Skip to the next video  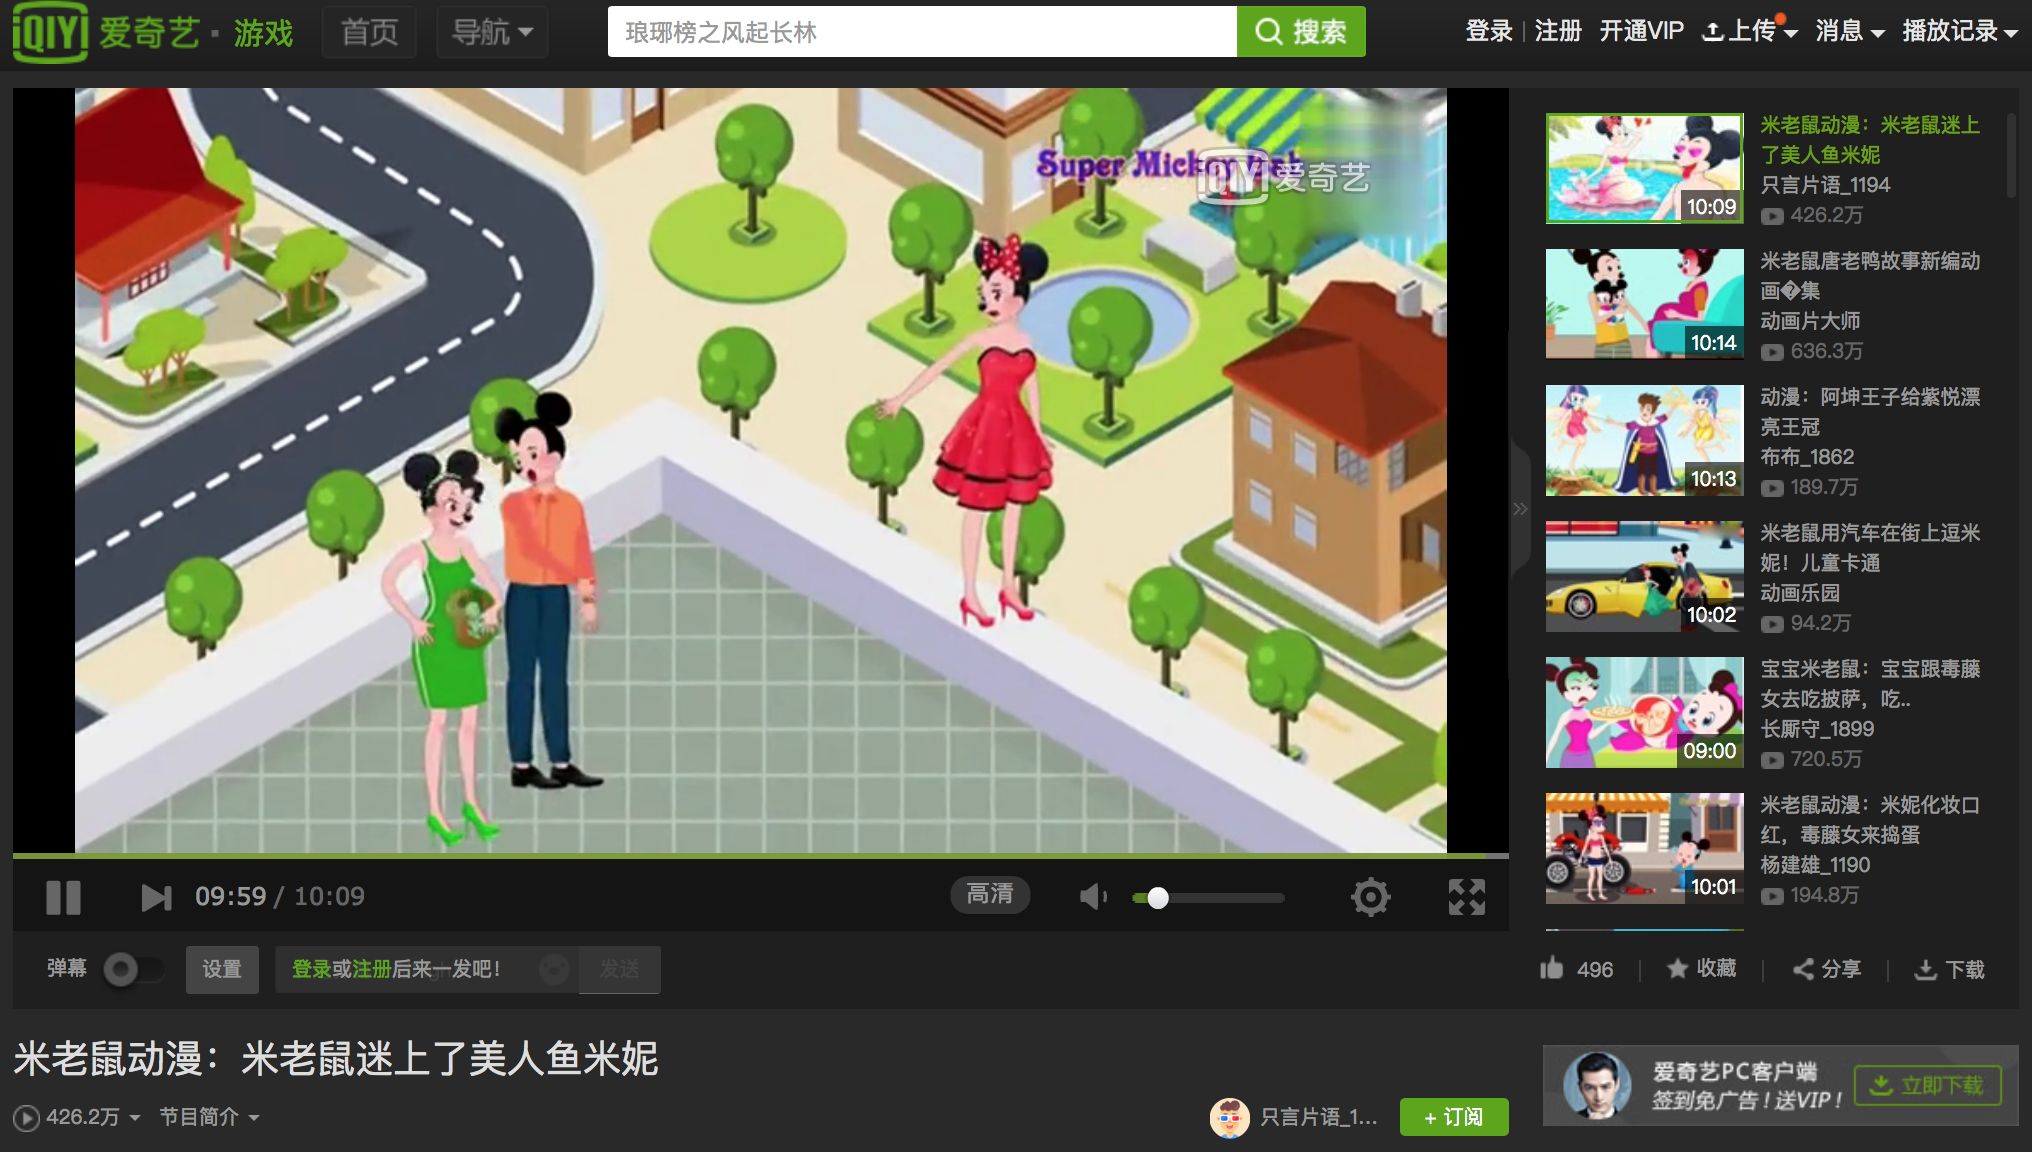click(x=156, y=897)
